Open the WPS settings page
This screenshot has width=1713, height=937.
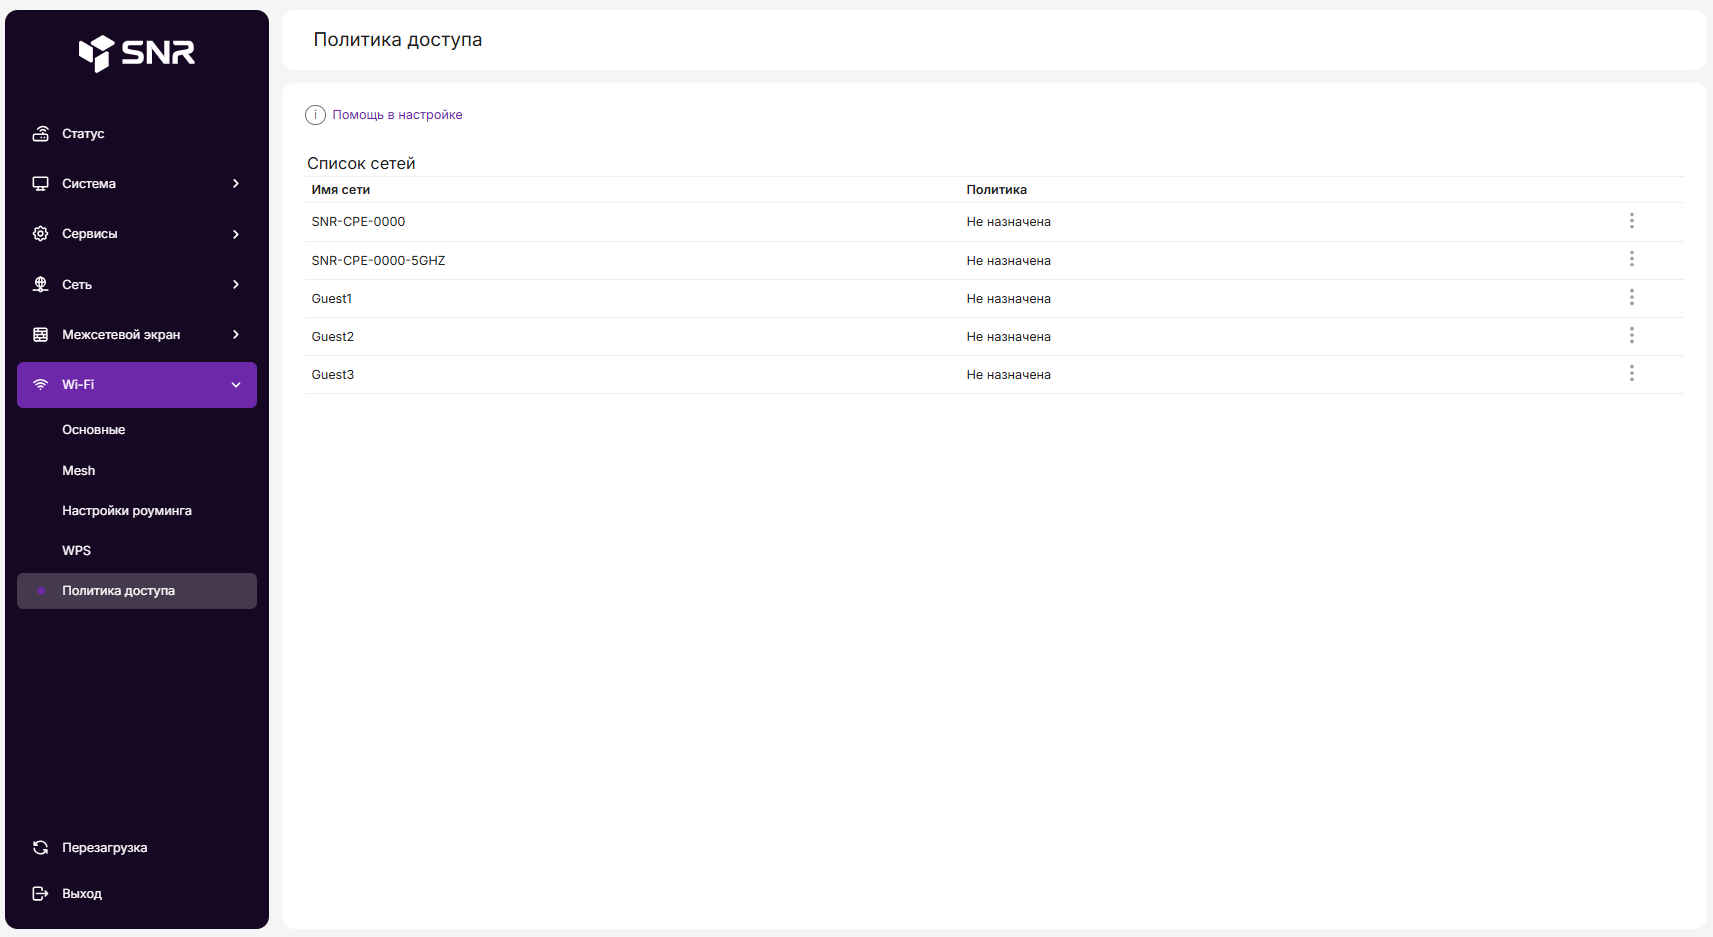[77, 551]
